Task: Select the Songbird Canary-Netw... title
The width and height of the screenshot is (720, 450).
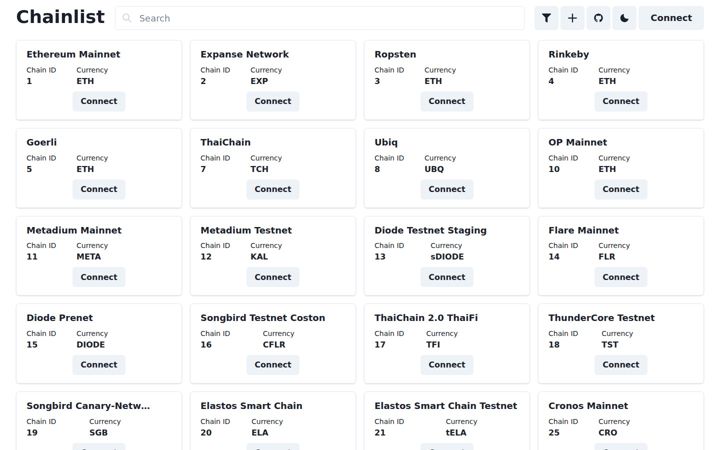Action: pos(88,406)
